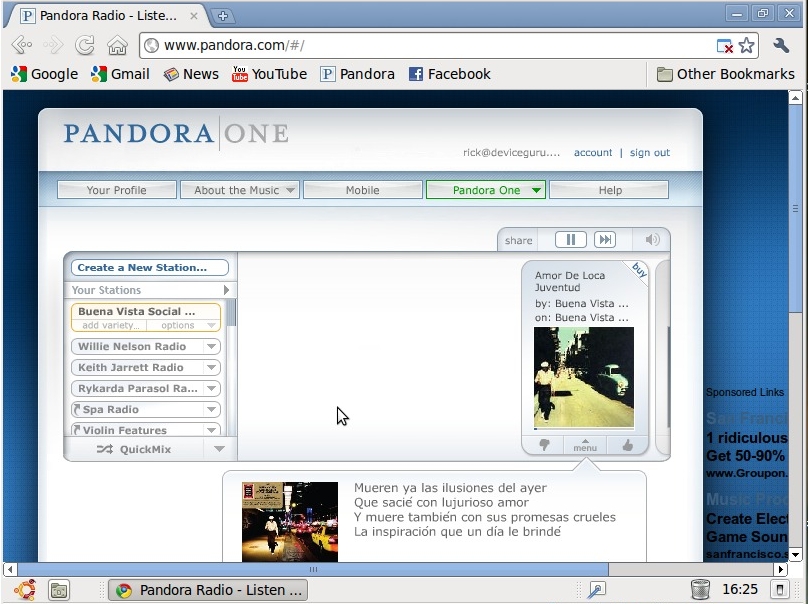808x604 pixels.
Task: Open the Pandora bookmark
Action: click(357, 74)
